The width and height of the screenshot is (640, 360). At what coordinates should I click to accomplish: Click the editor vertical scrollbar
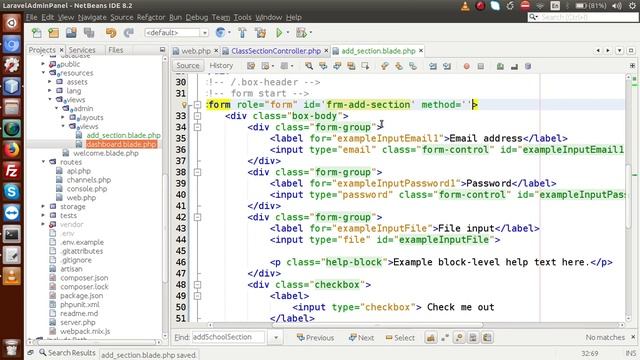[x=629, y=196]
